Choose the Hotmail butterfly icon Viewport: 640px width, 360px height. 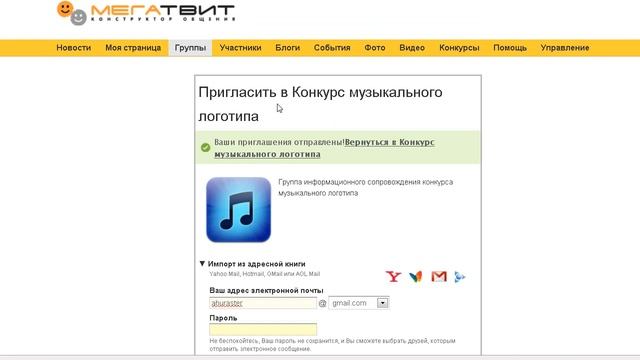(x=416, y=277)
